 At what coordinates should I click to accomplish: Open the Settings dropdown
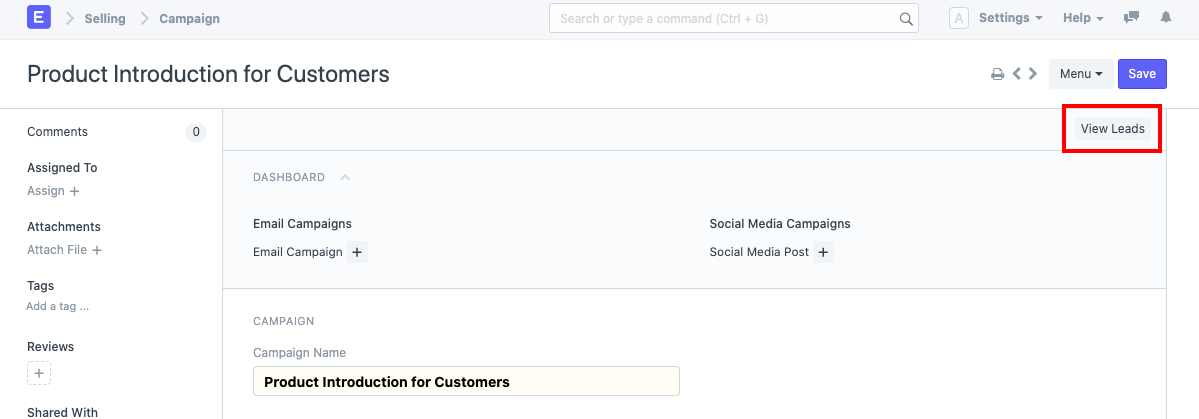pos(1010,18)
